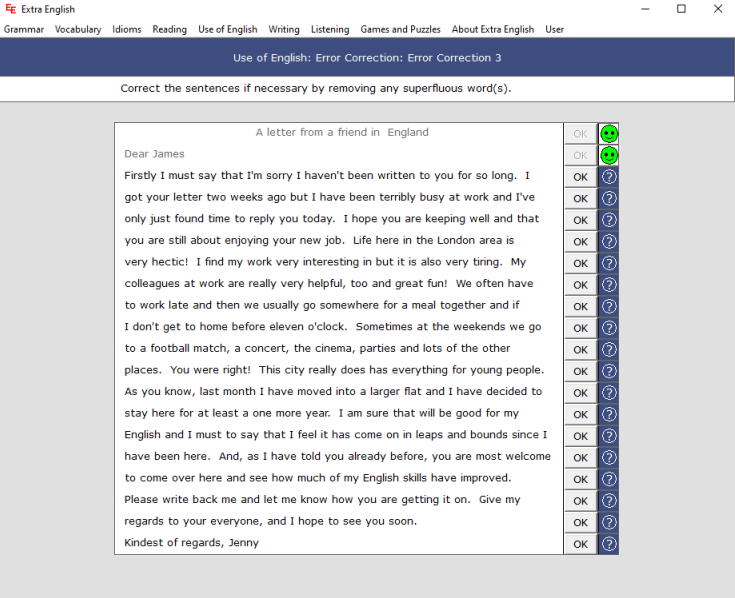Click the help icon beside the 'Firstly I must say' line

pyautogui.click(x=608, y=176)
